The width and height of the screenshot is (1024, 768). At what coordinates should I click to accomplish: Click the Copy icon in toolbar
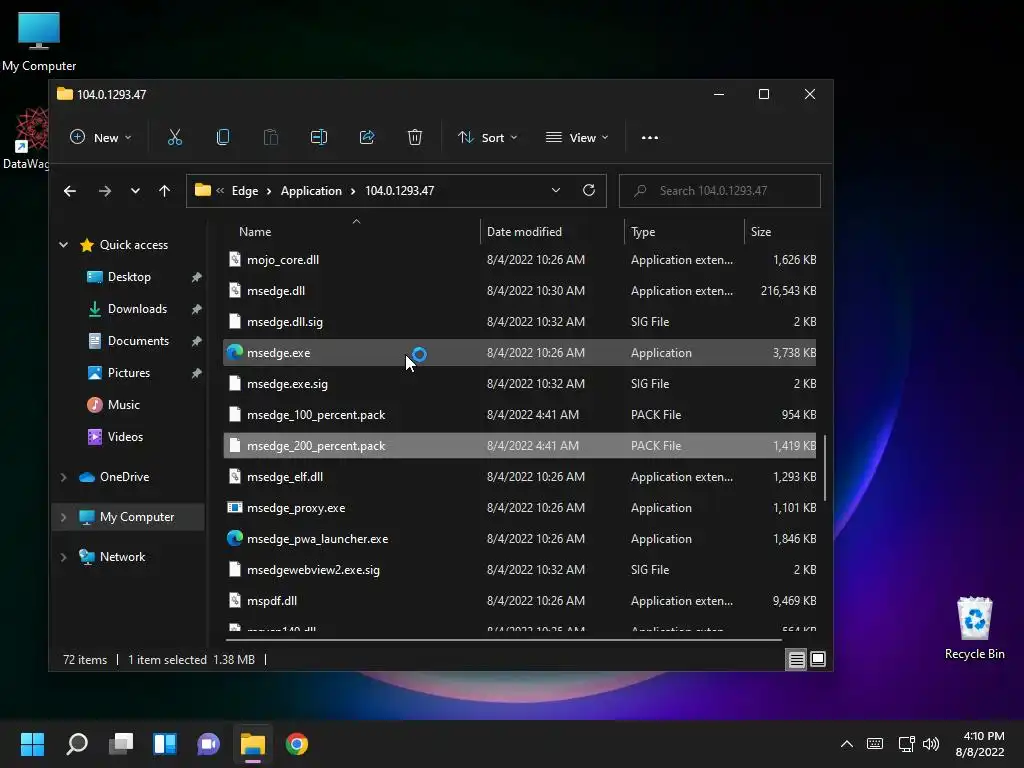coord(223,137)
